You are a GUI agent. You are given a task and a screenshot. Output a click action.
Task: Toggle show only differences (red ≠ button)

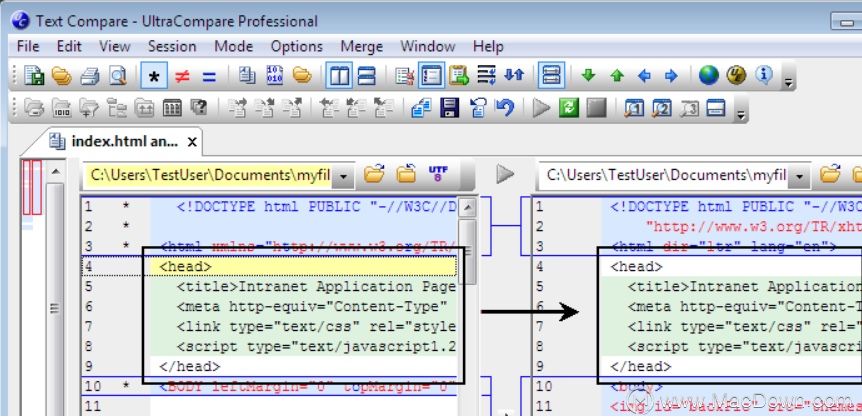182,76
